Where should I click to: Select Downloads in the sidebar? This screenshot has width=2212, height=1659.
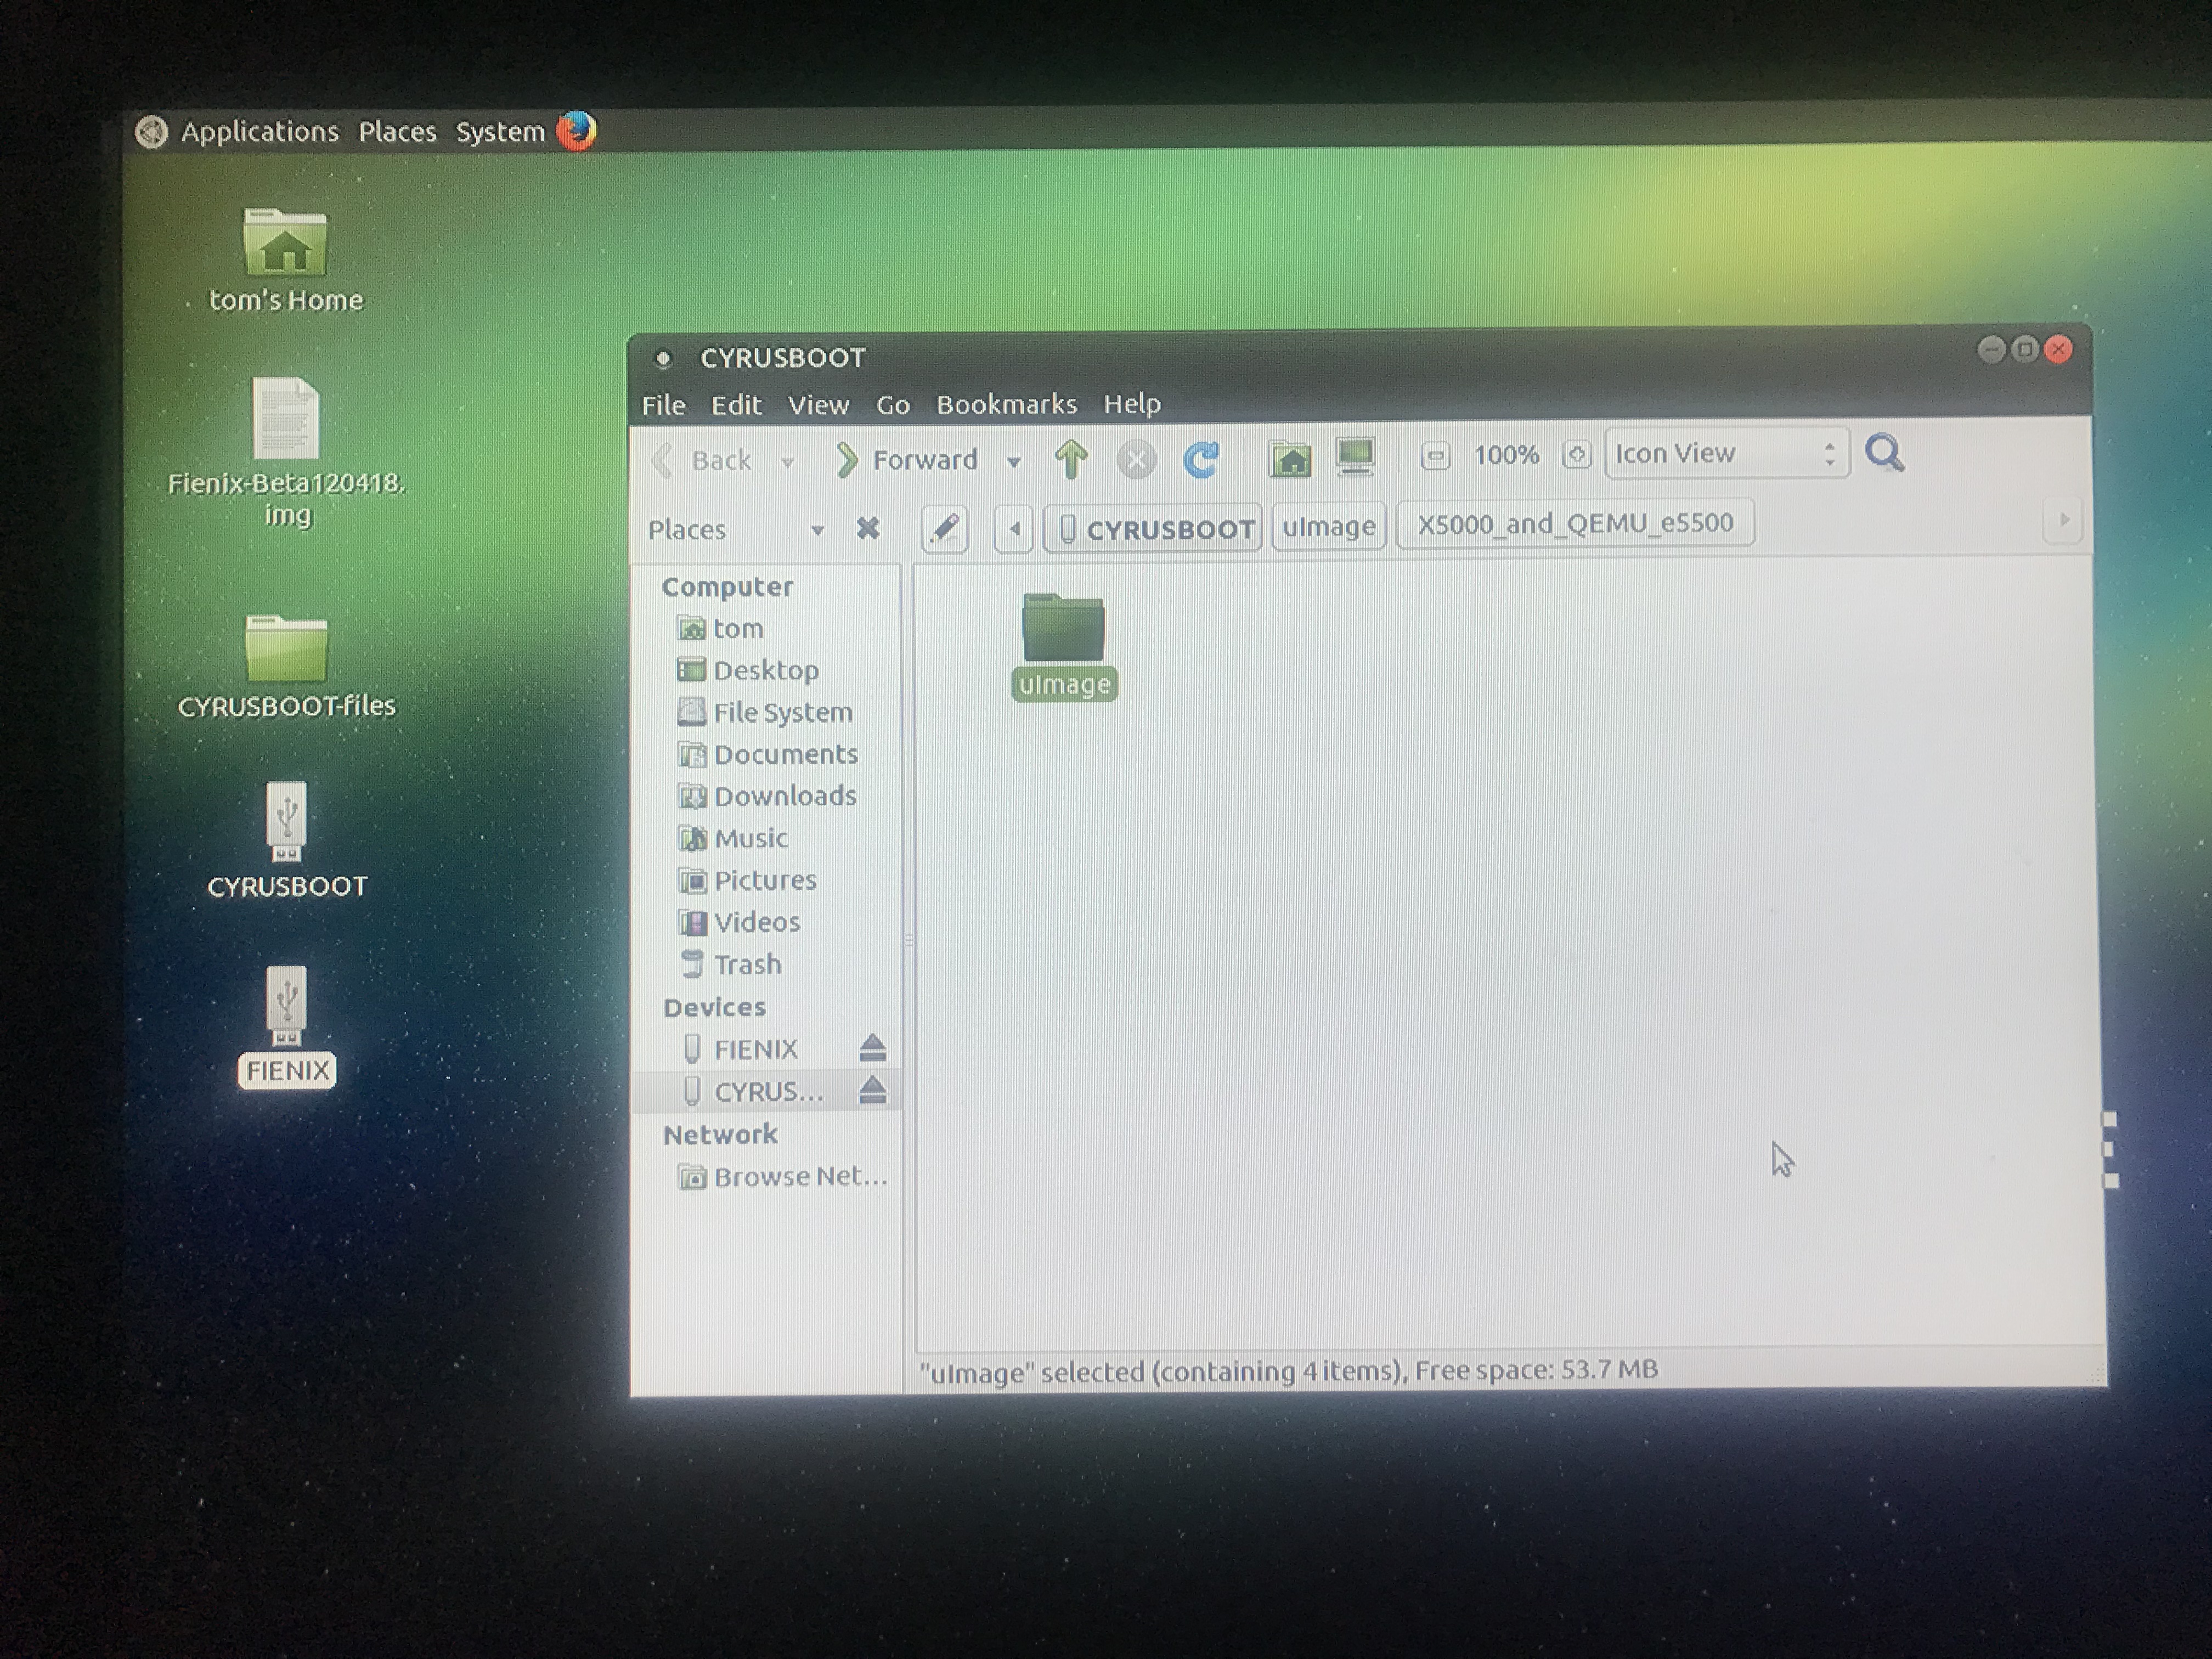pos(784,796)
